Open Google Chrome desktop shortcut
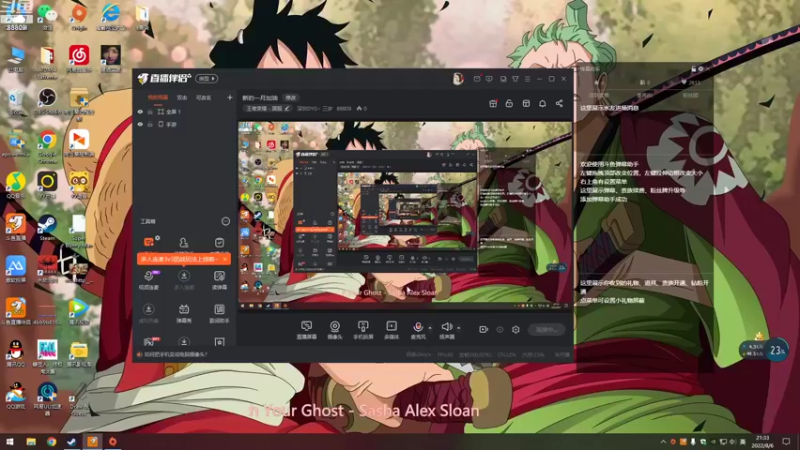800x450 pixels. [x=47, y=146]
